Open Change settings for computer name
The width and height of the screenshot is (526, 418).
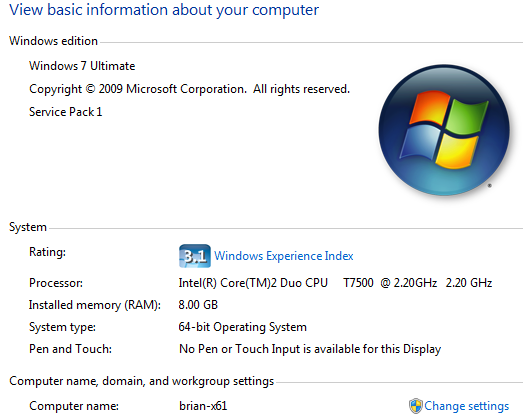[466, 406]
